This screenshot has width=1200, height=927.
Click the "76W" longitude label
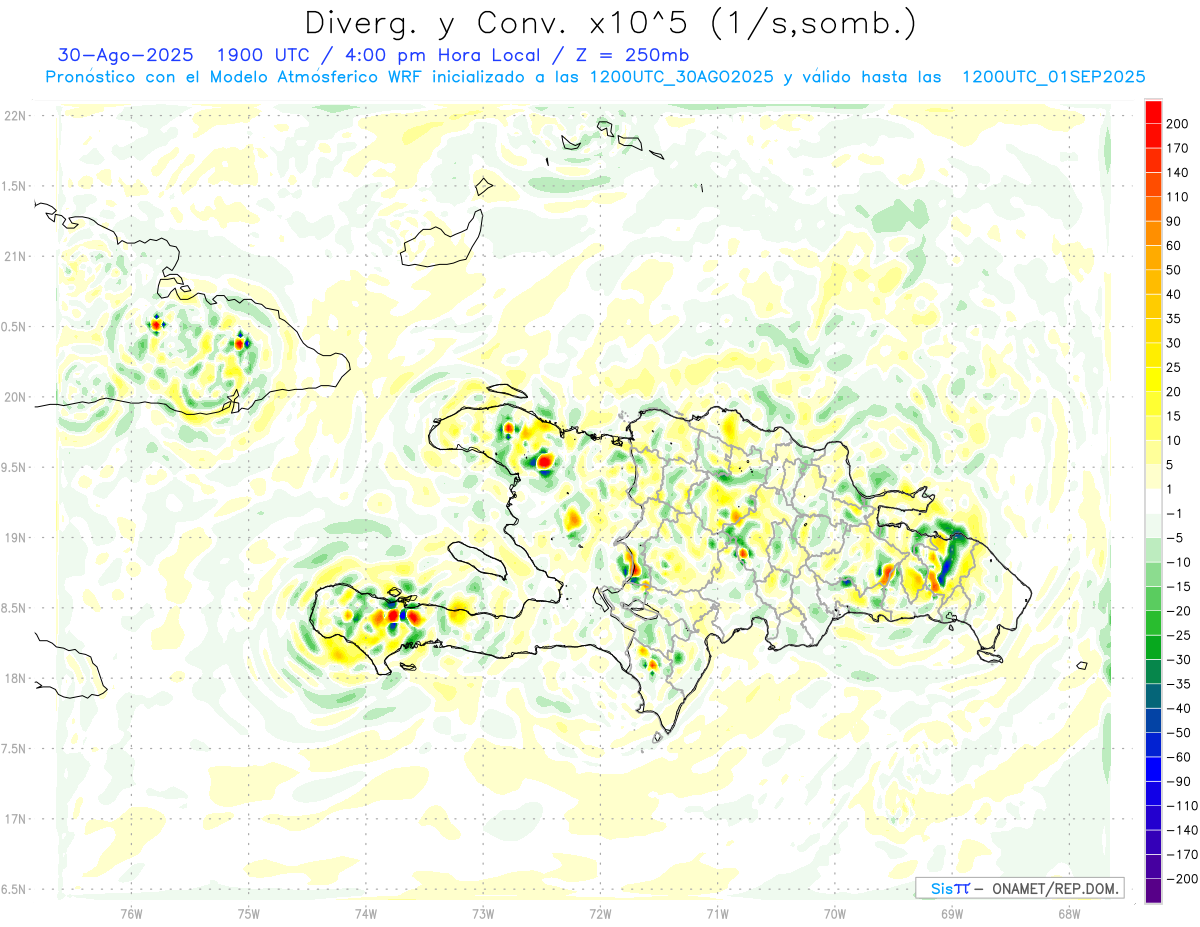tap(131, 913)
